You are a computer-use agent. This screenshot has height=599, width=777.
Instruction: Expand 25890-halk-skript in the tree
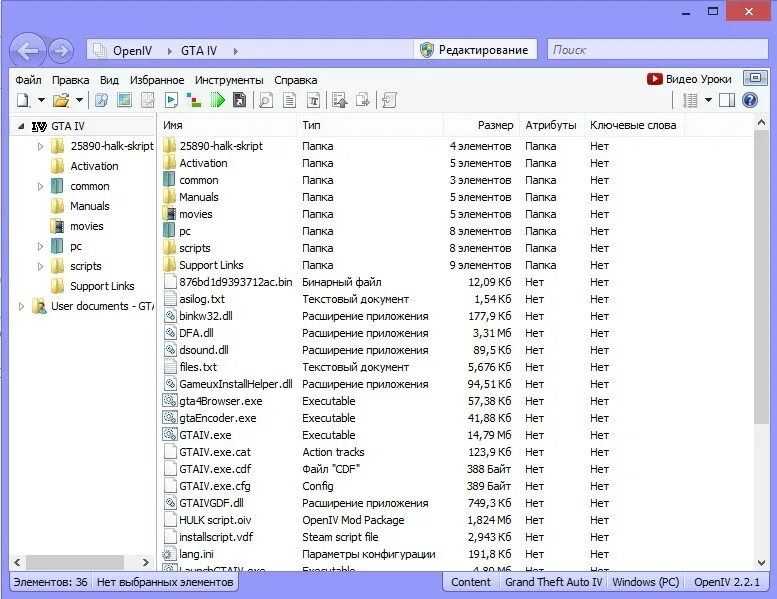[40, 146]
